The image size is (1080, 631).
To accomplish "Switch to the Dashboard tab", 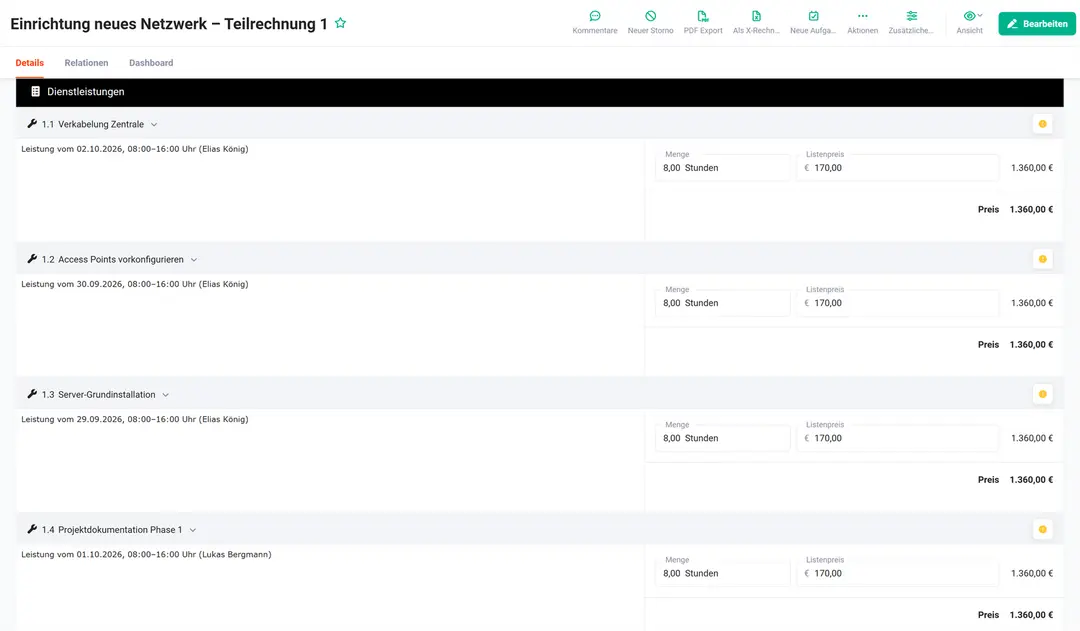I will tap(151, 63).
